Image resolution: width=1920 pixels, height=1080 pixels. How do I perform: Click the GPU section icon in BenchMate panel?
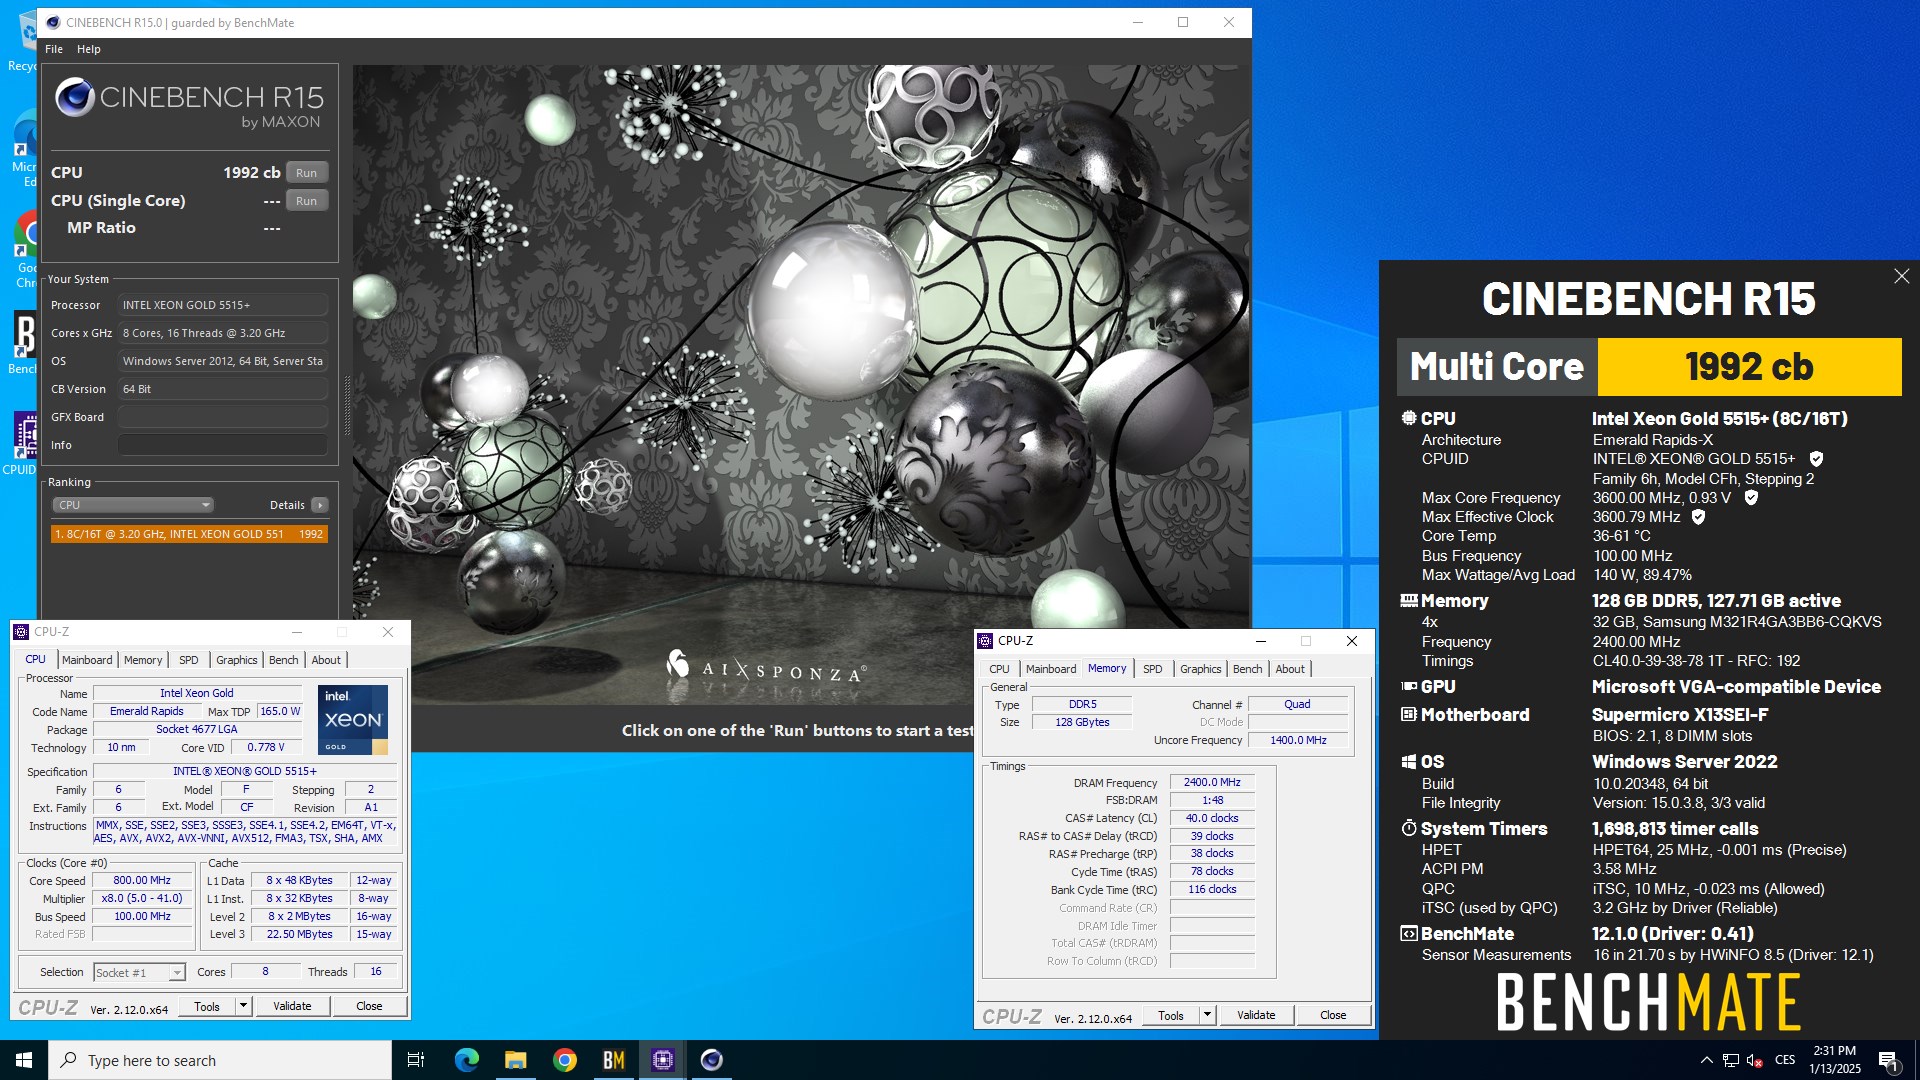point(1409,687)
